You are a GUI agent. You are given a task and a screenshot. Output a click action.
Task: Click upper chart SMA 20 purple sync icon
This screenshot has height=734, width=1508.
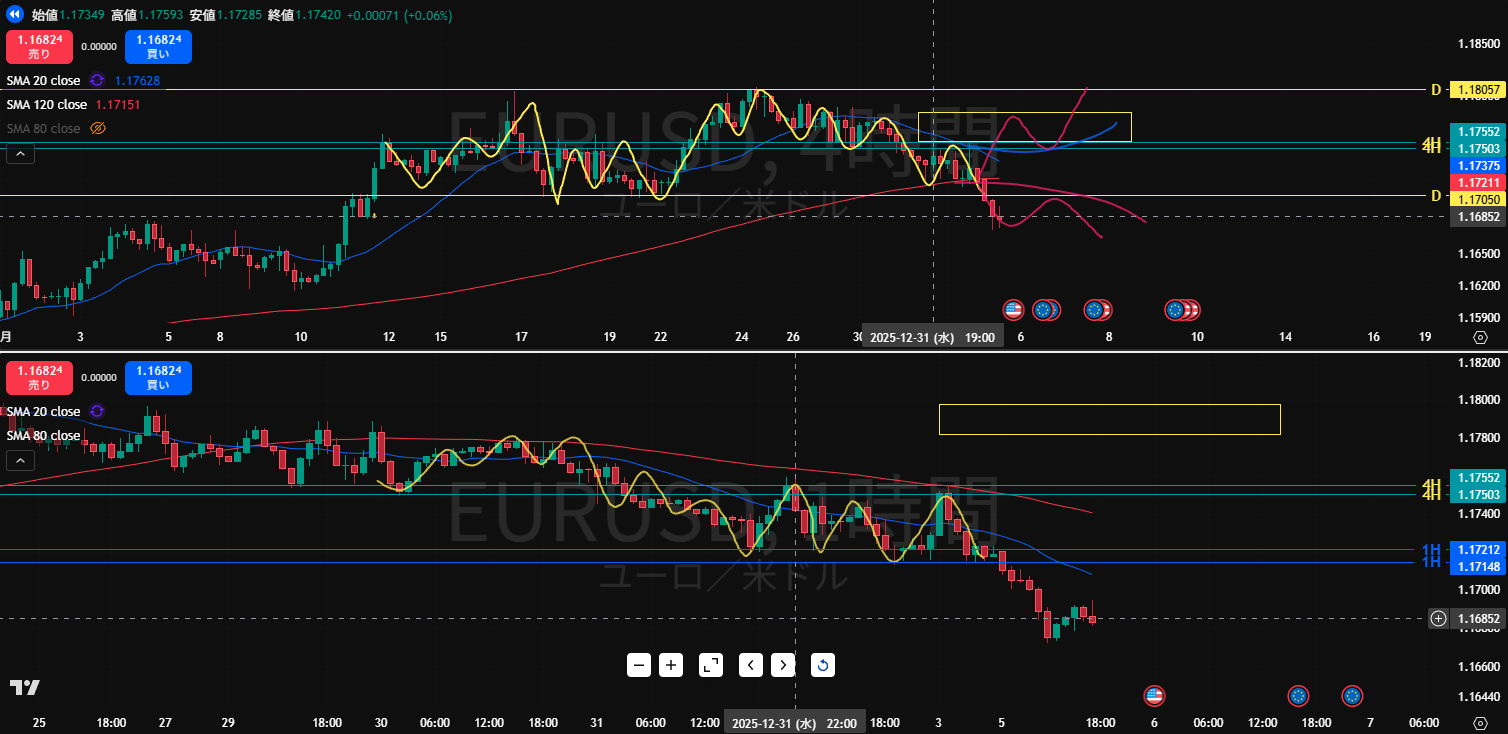pyautogui.click(x=97, y=80)
